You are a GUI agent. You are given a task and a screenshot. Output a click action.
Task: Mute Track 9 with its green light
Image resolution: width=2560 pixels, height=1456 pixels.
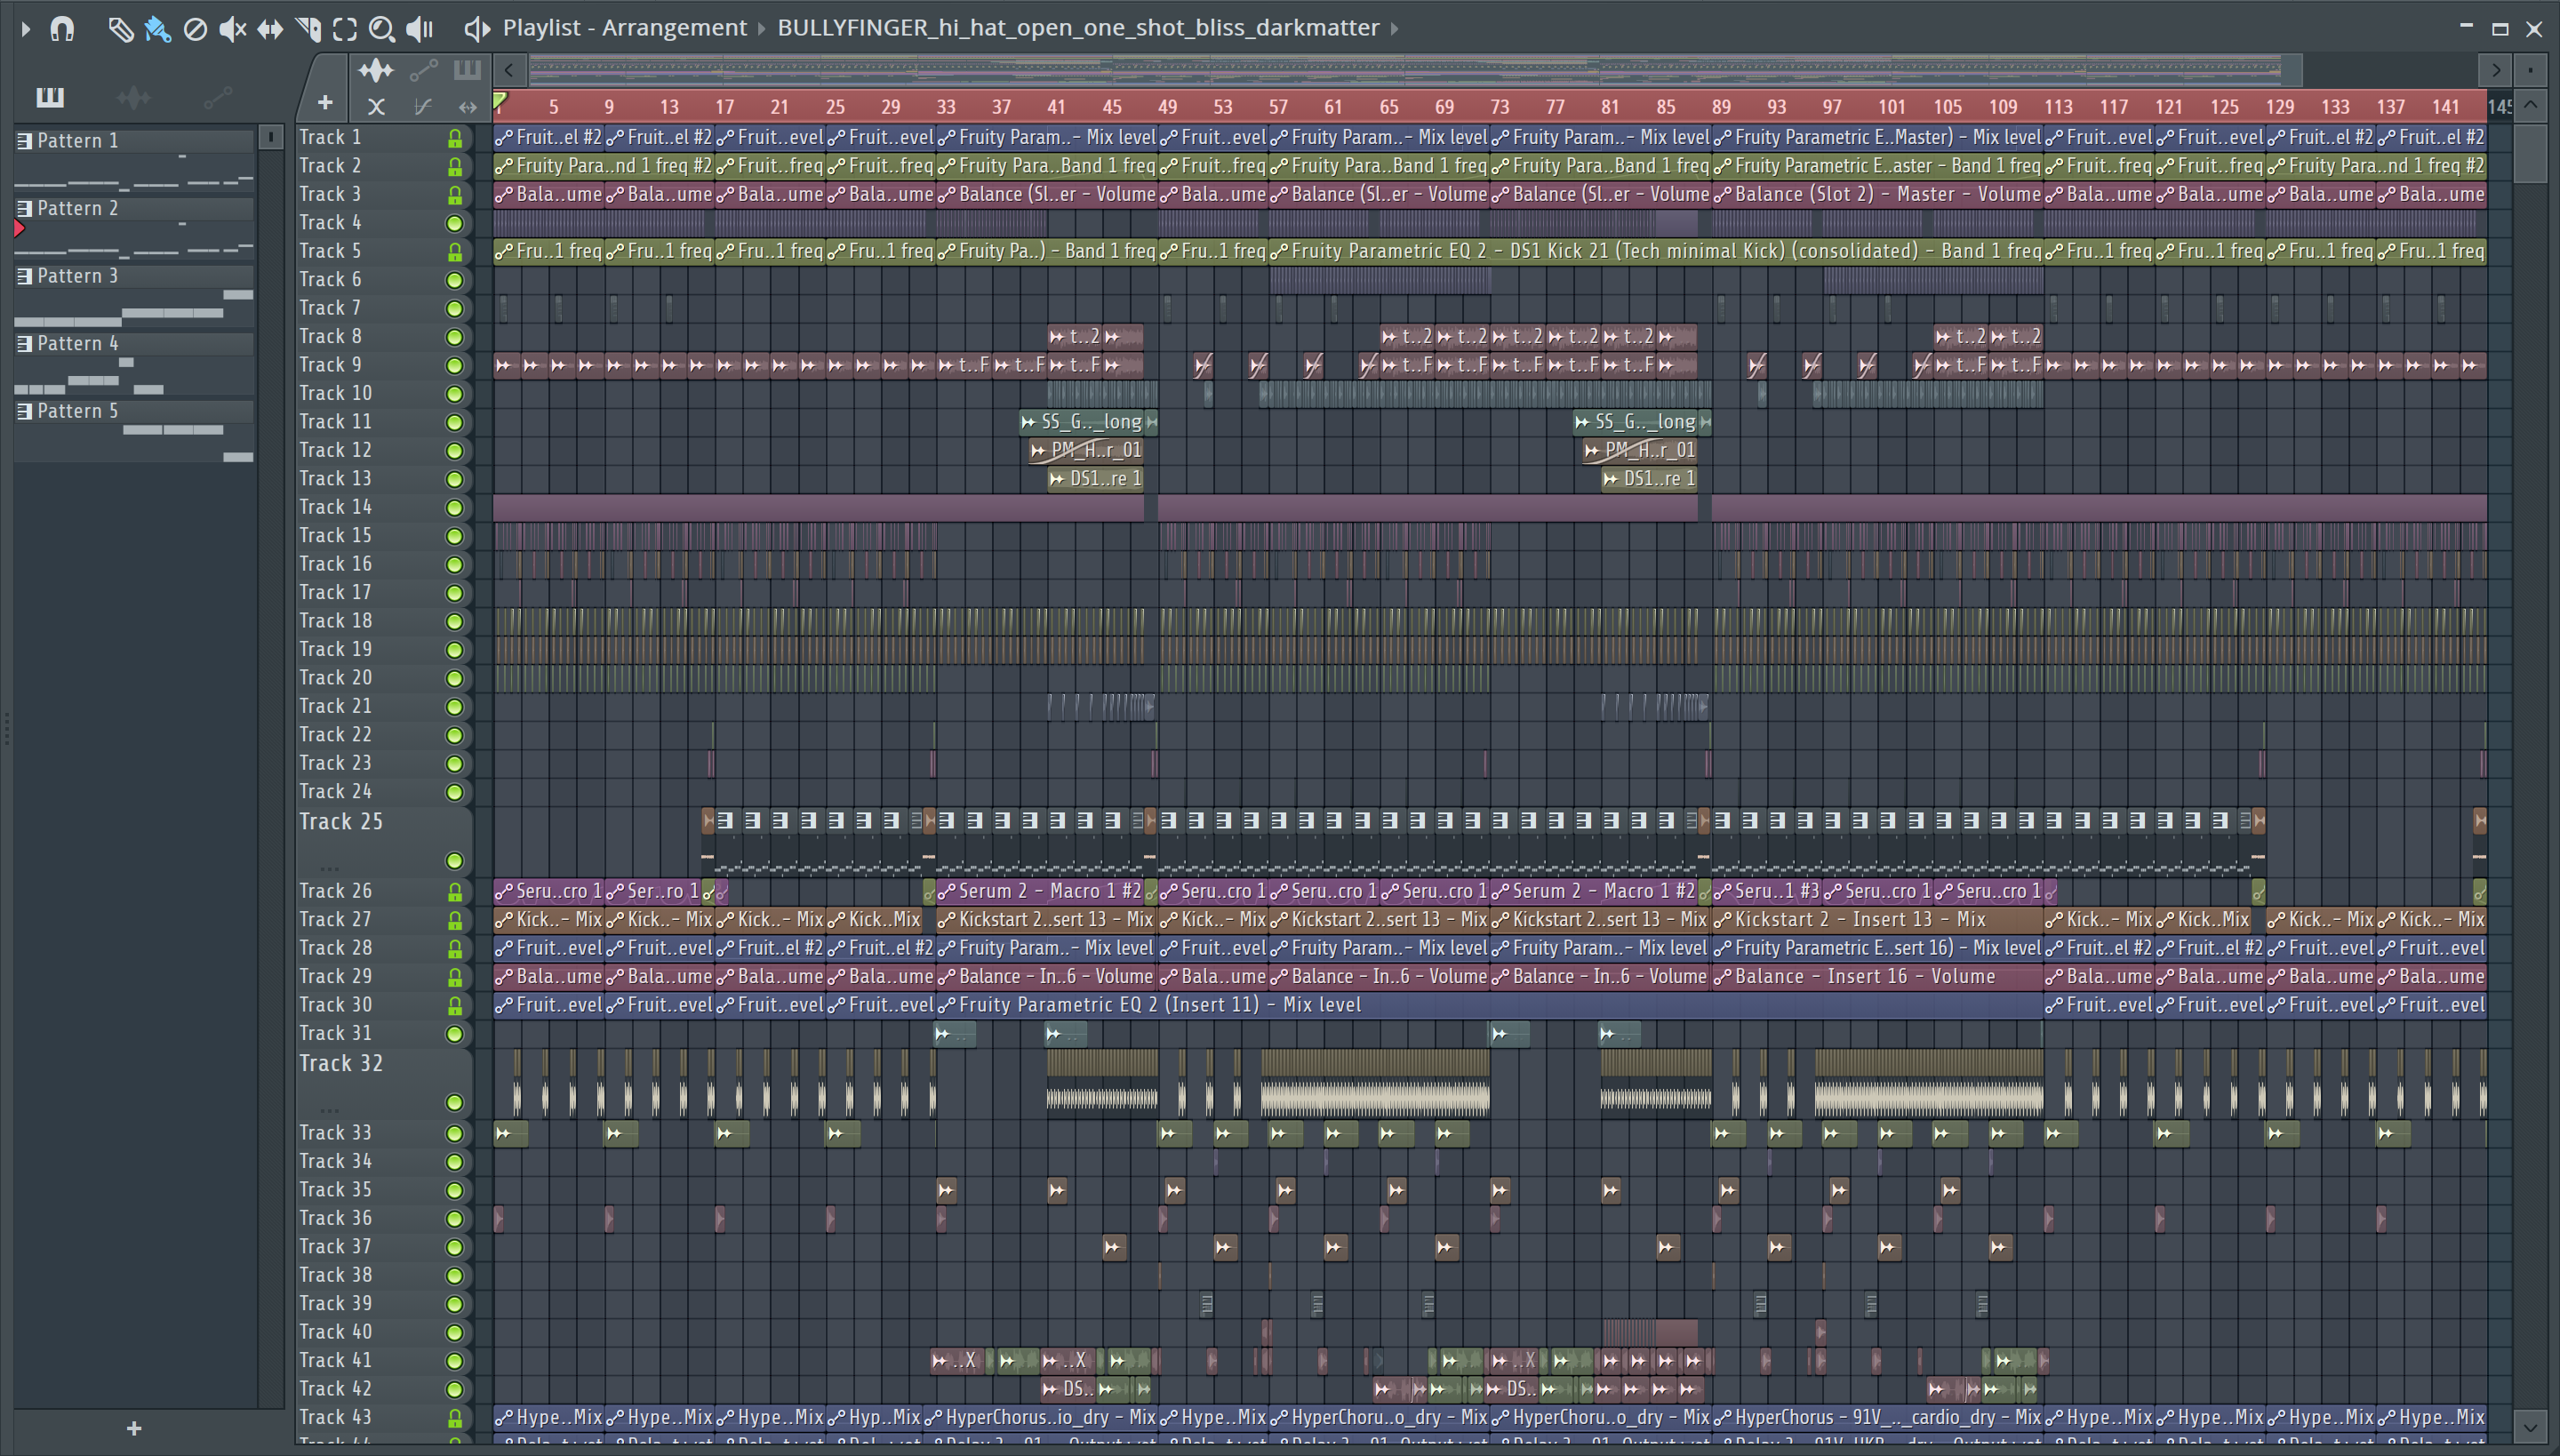[455, 365]
